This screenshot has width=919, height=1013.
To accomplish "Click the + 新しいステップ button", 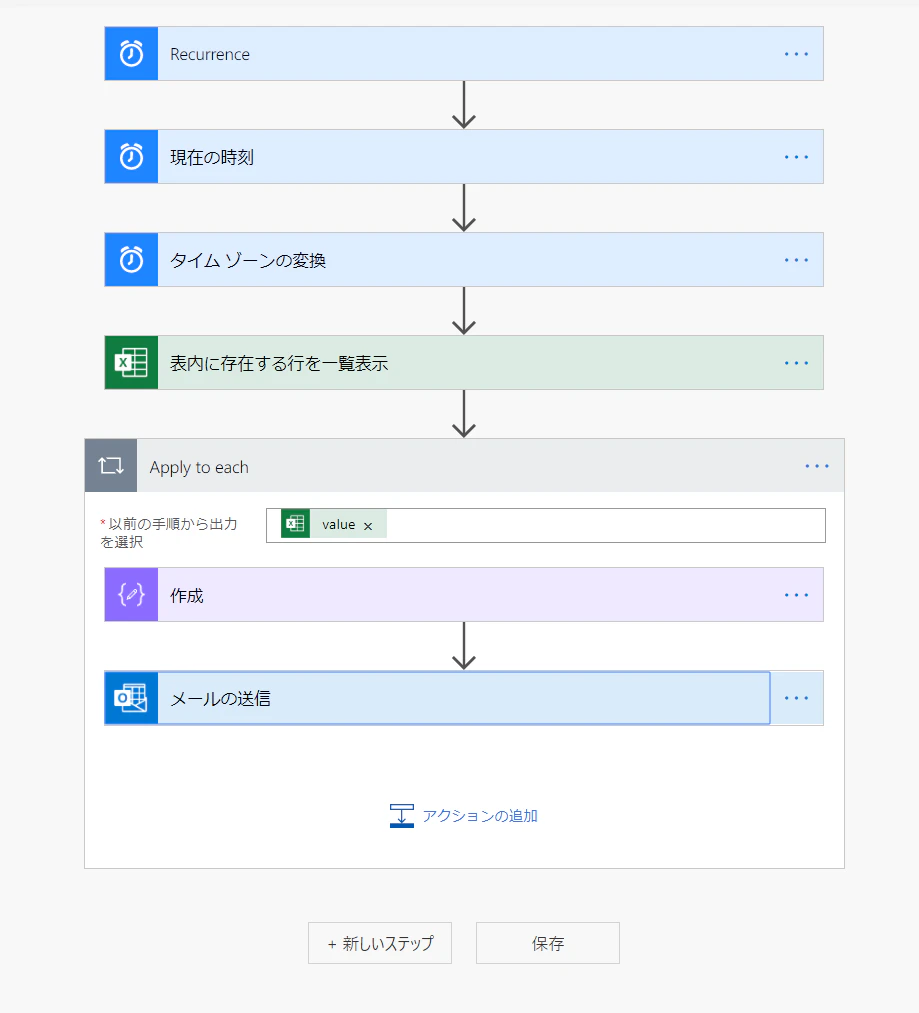I will [380, 943].
